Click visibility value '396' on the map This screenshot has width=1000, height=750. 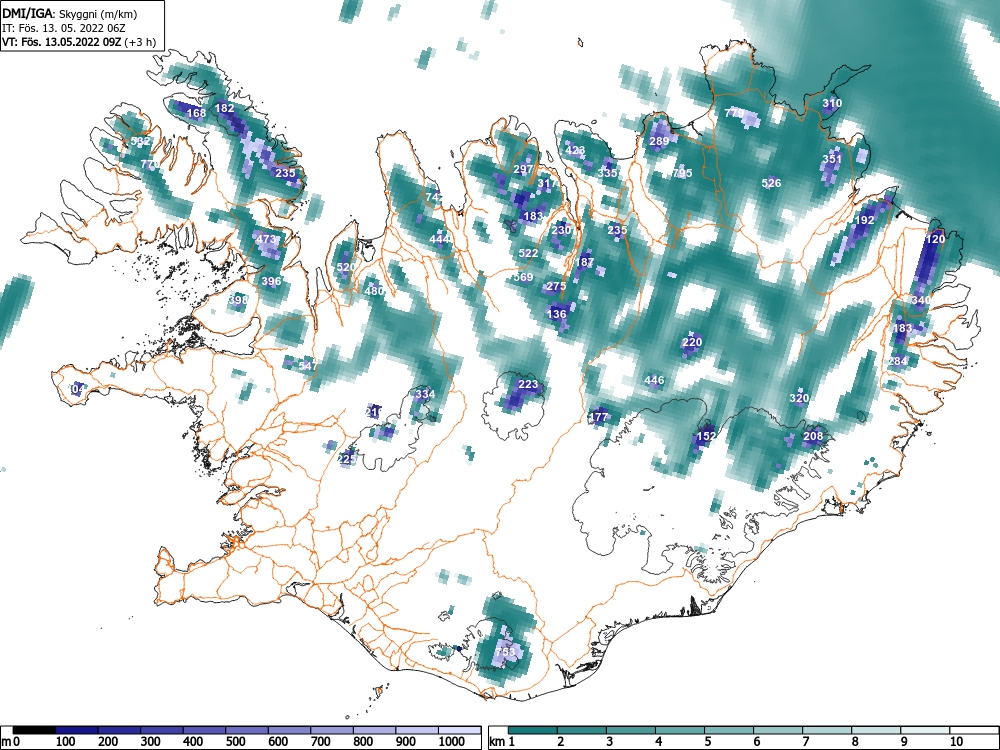pyautogui.click(x=271, y=281)
